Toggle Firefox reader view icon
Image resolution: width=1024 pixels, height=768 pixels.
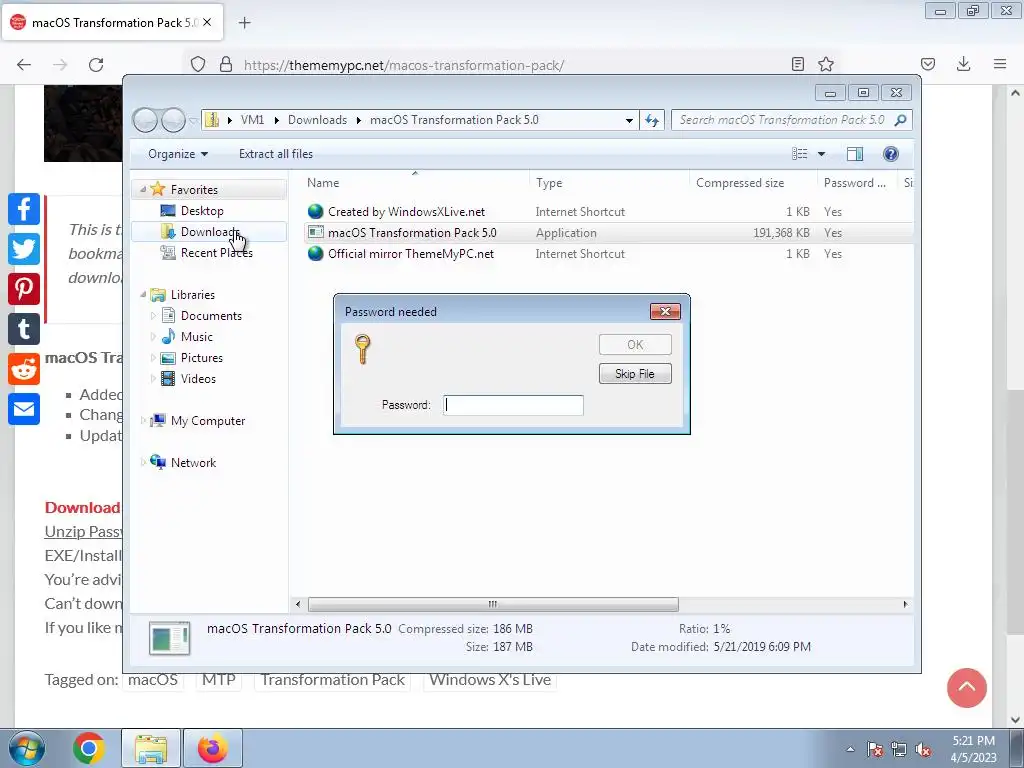point(797,64)
